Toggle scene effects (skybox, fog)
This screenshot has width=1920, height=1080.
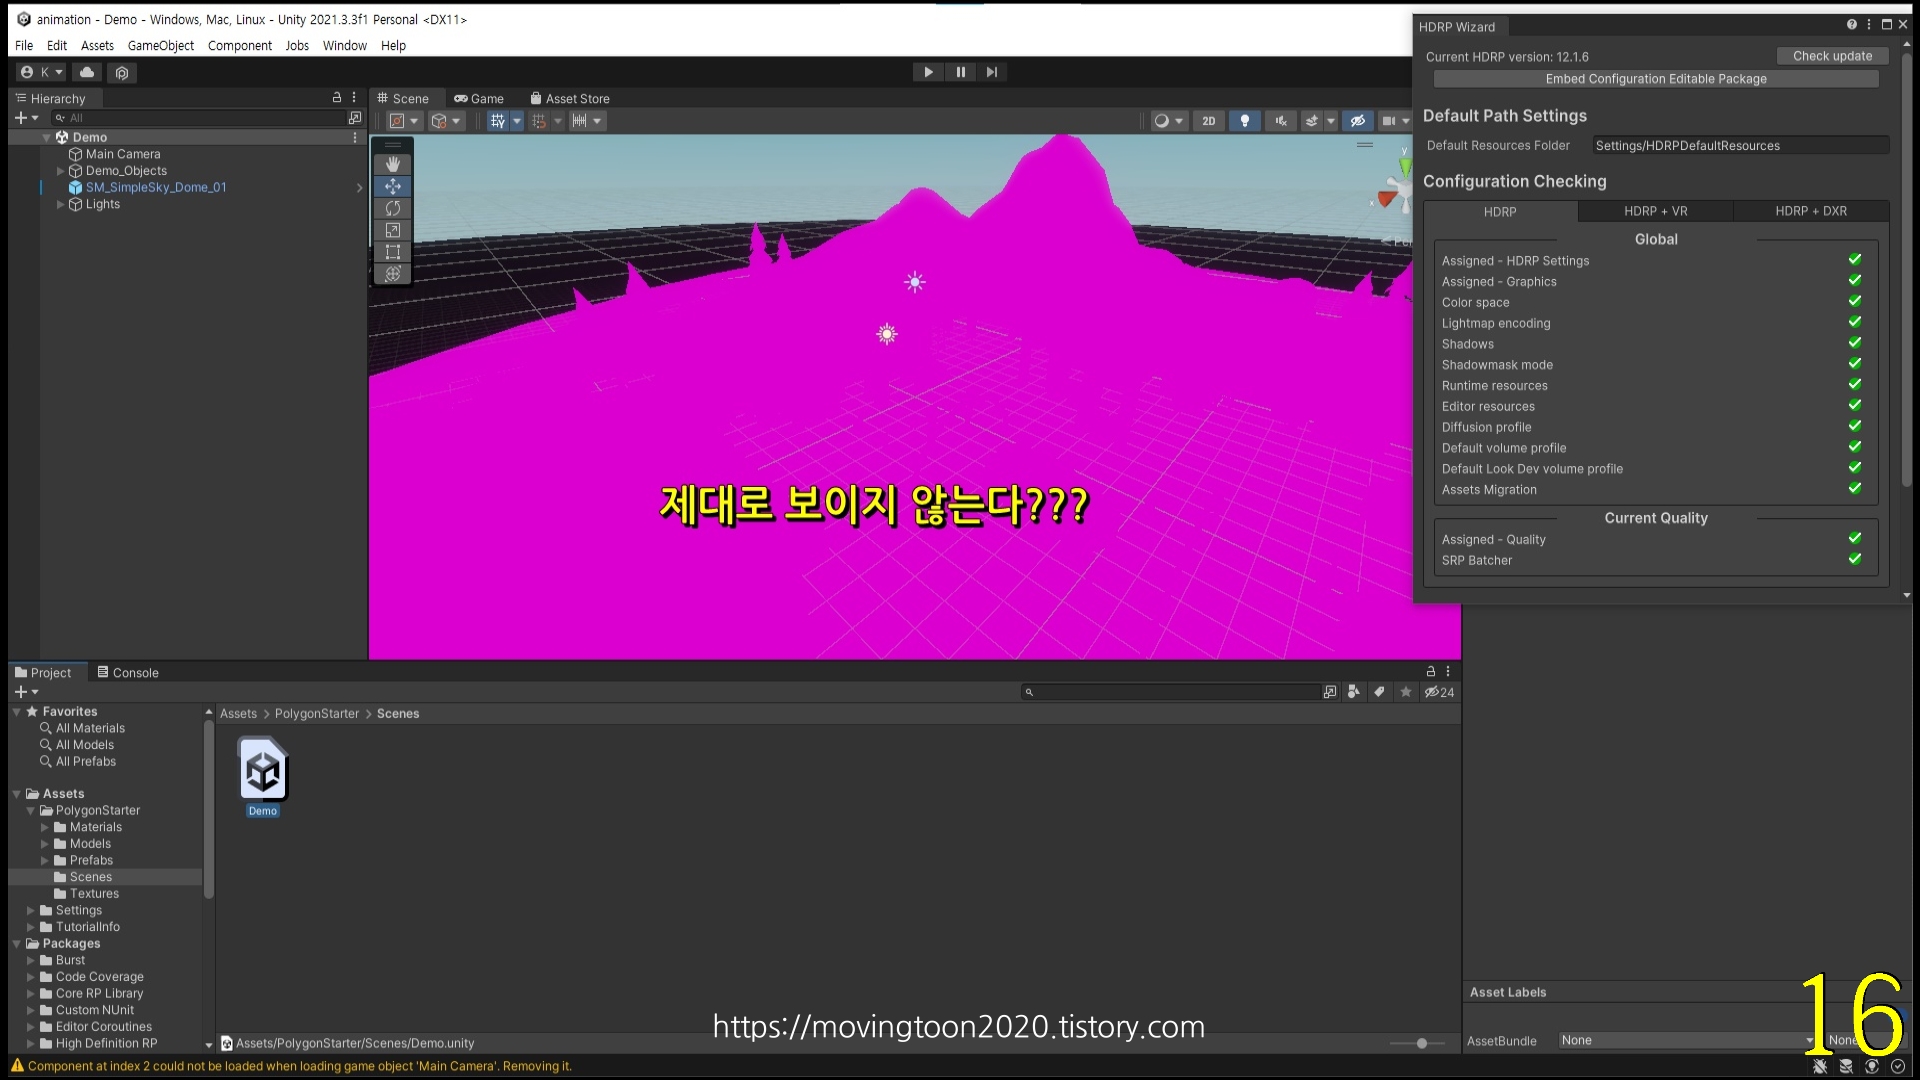(x=1313, y=121)
